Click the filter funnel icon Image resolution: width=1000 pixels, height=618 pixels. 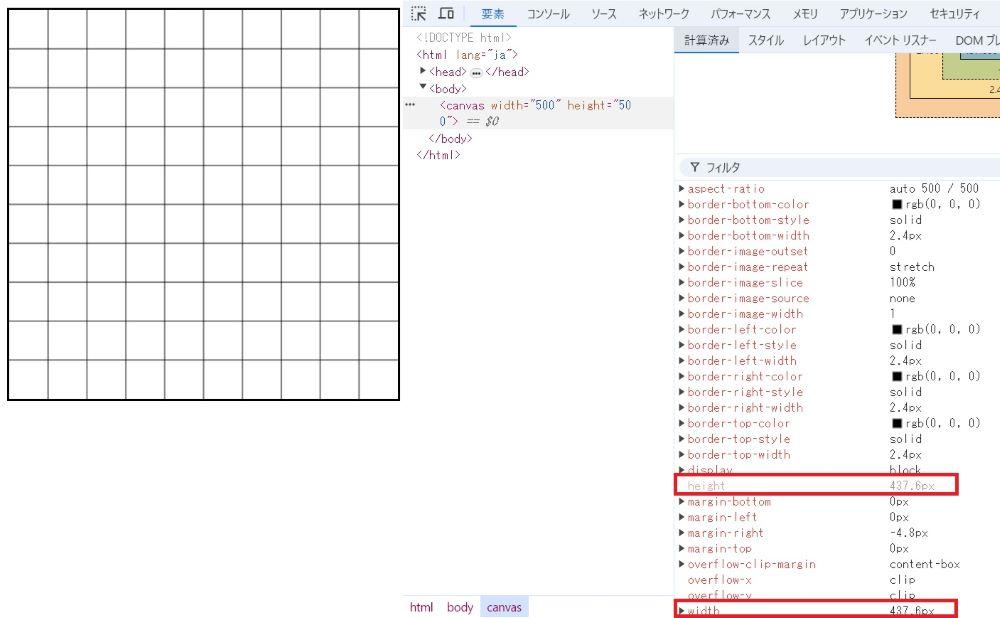point(695,167)
